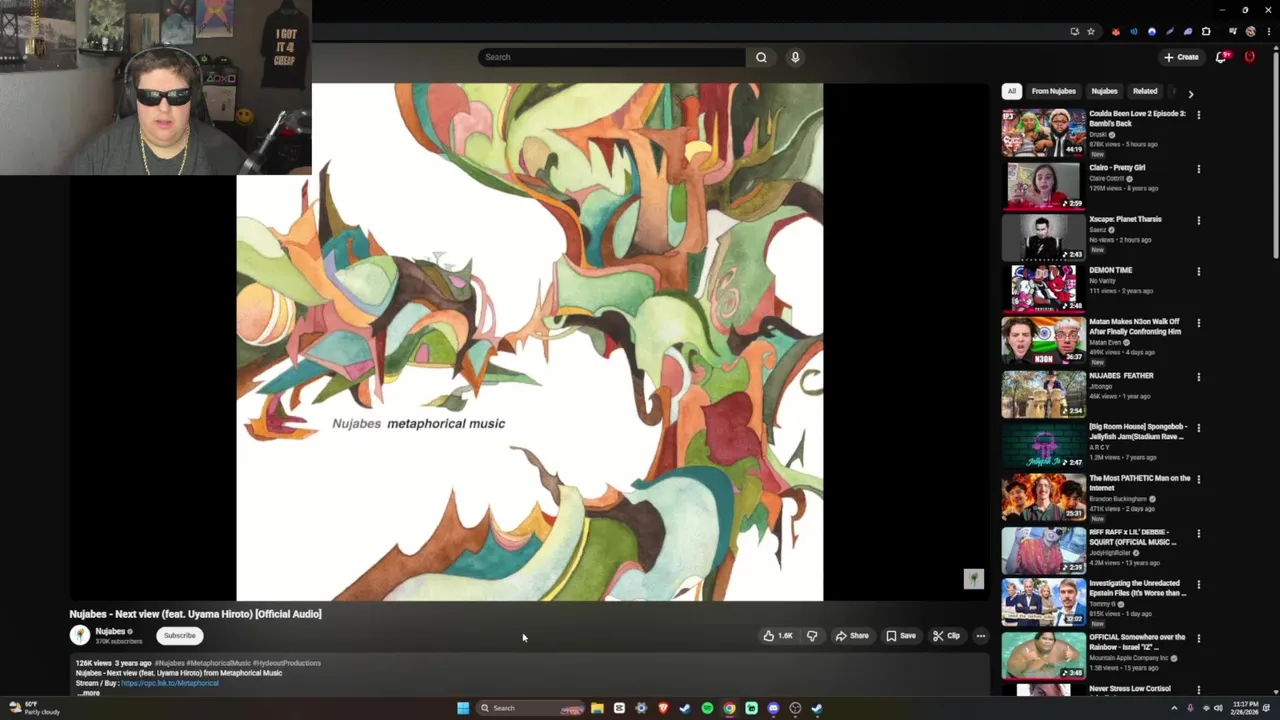Open Settings gear on the taskbar
The image size is (1280, 720).
point(641,708)
